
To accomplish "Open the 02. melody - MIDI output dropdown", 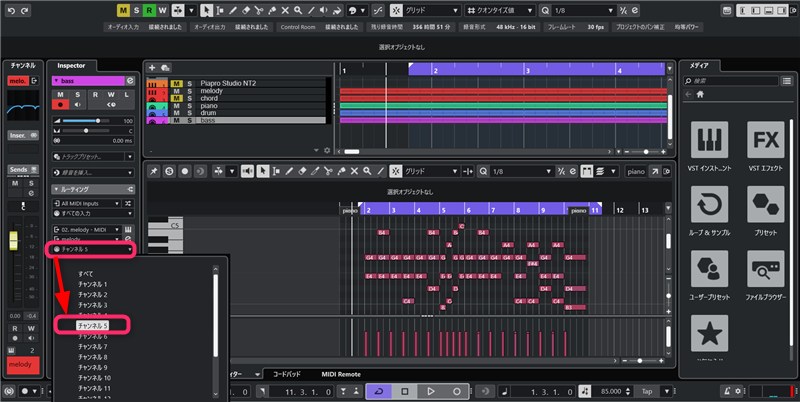I will 87,230.
